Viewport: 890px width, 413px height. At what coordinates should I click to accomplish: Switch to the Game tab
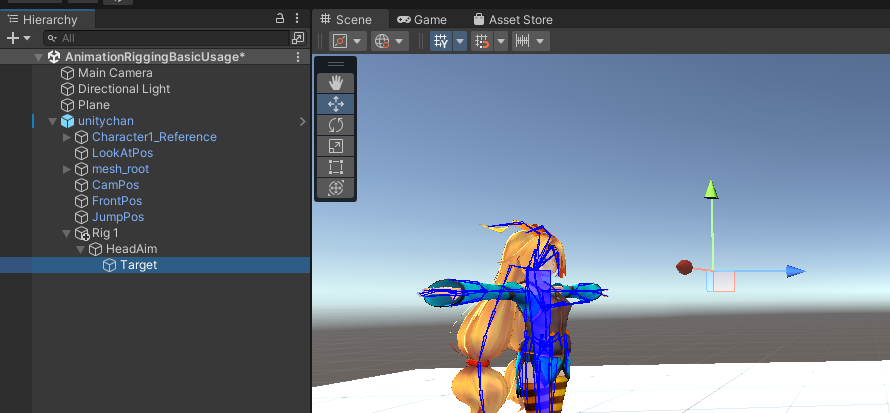point(422,19)
